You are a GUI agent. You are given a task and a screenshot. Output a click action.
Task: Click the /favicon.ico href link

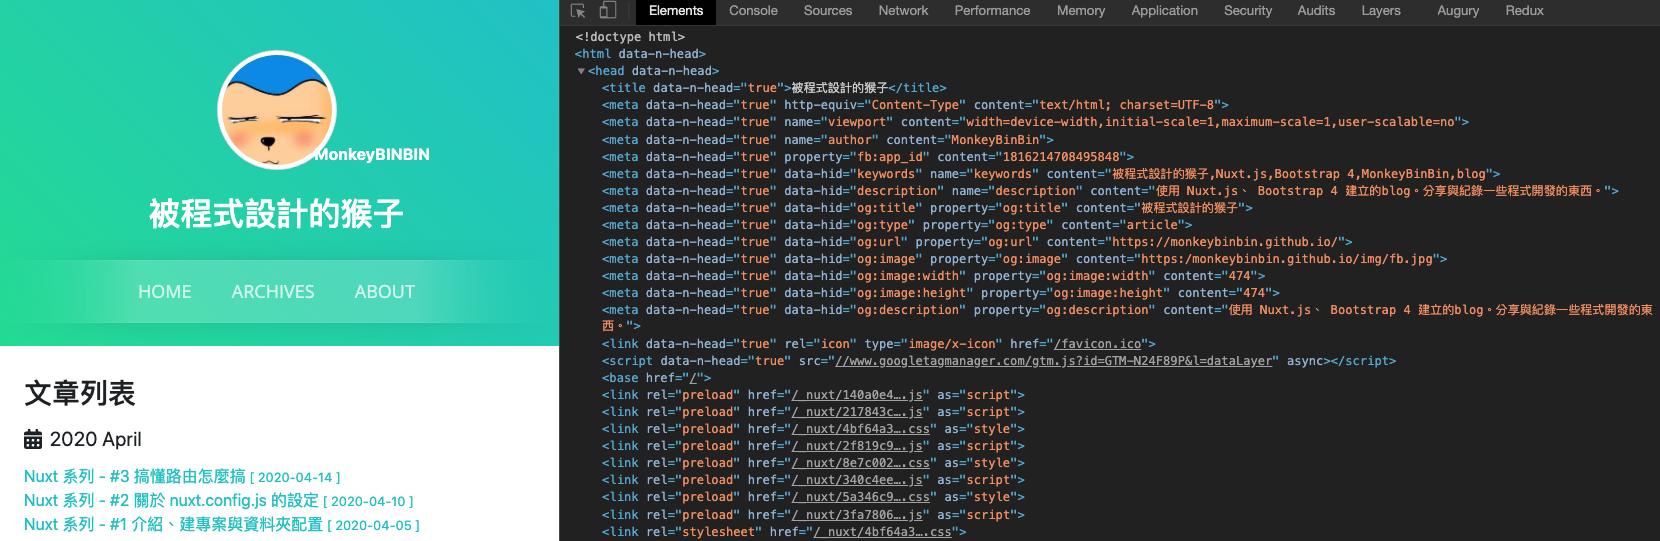[1097, 344]
